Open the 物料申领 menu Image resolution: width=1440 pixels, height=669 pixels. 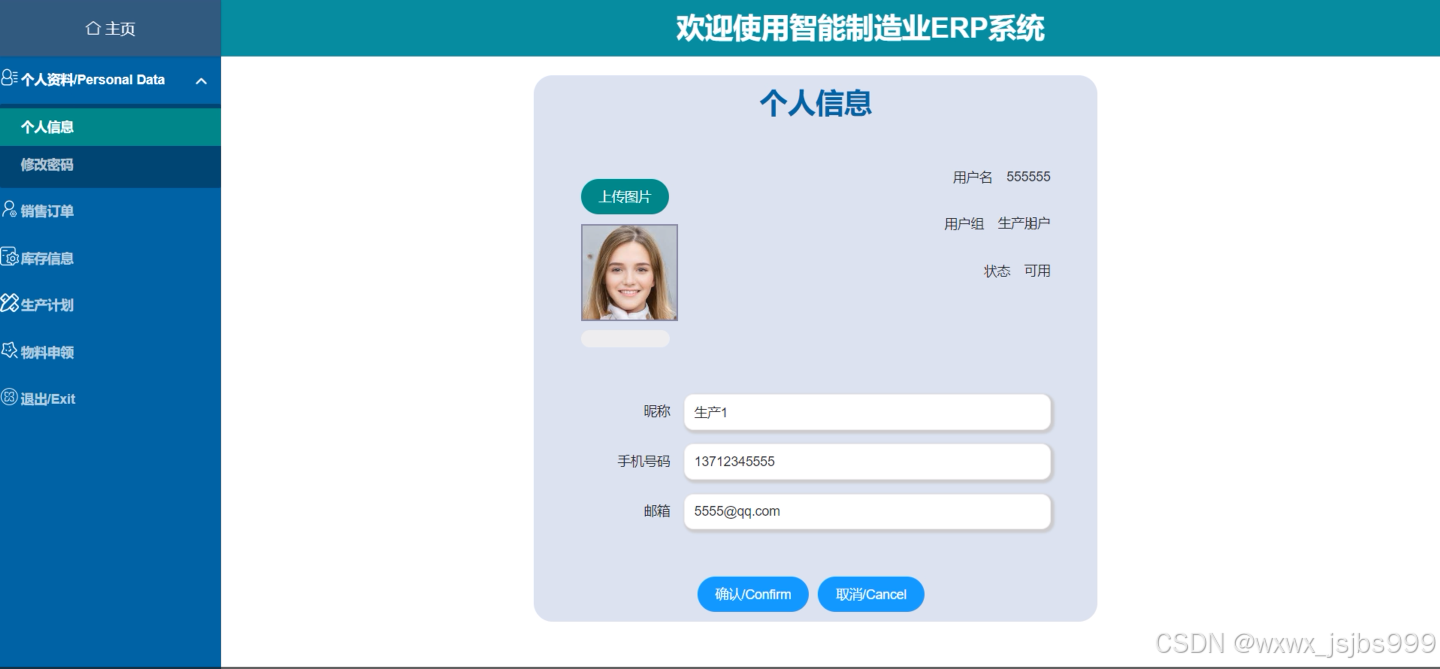110,352
